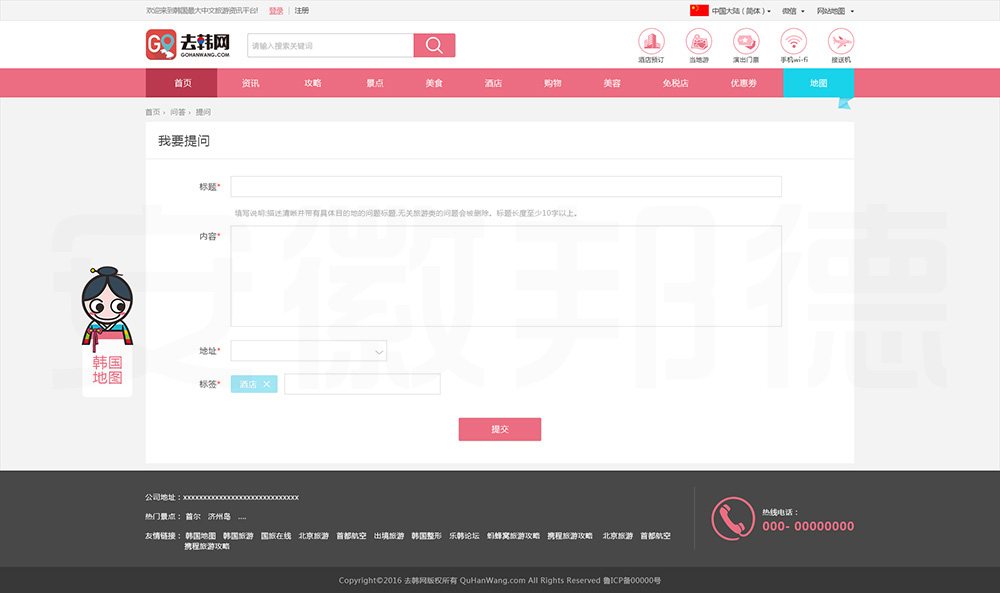The image size is (1000, 593).
Task: Open the 地址 select dropdown
Action: pos(308,351)
